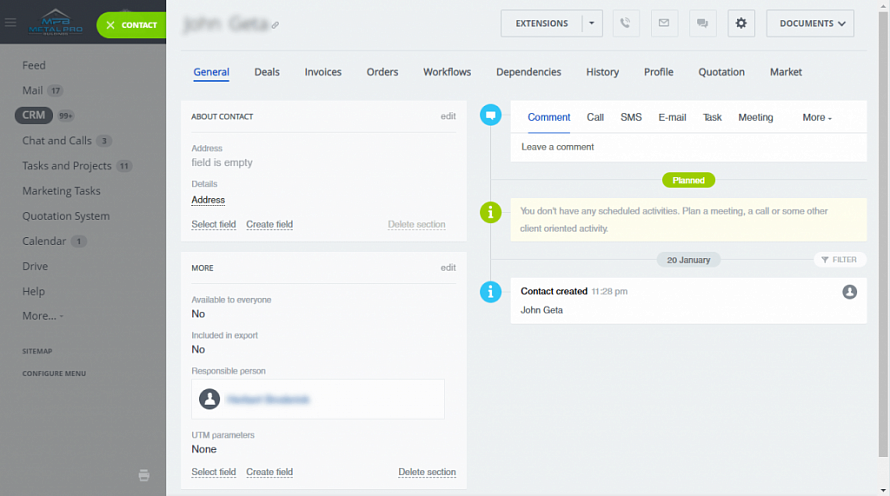890x496 pixels.
Task: Expand the More menu in timeline tabs
Action: [816, 118]
